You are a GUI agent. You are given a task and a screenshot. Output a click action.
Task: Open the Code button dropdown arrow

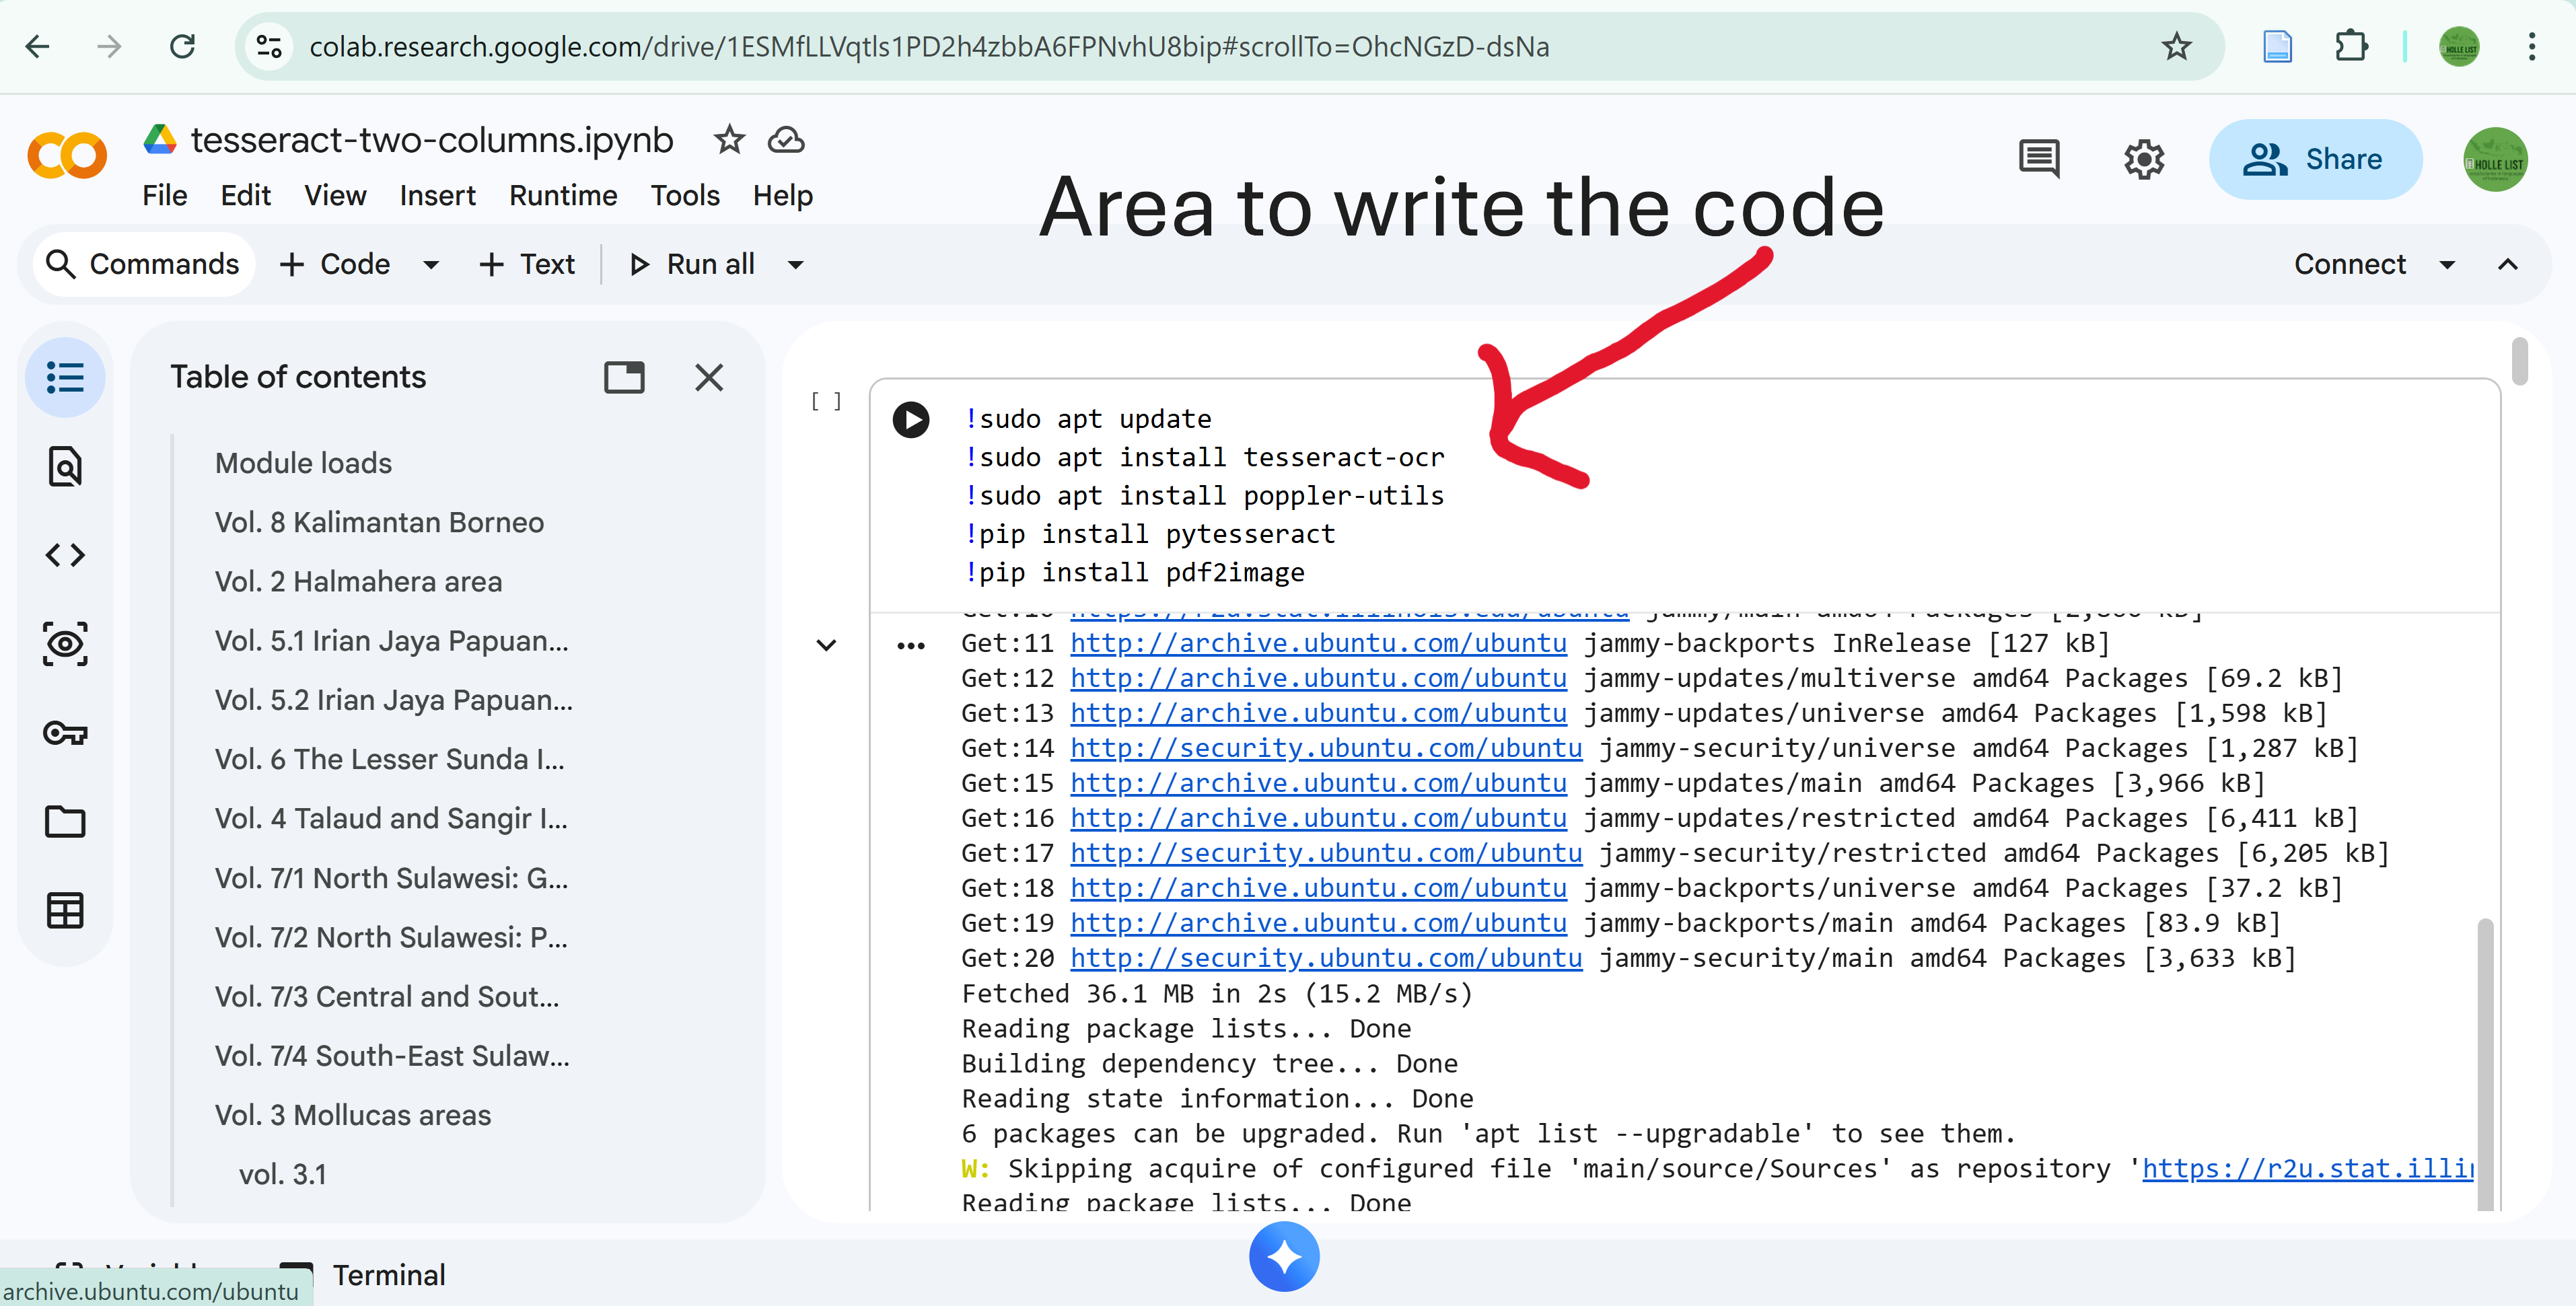pos(431,265)
